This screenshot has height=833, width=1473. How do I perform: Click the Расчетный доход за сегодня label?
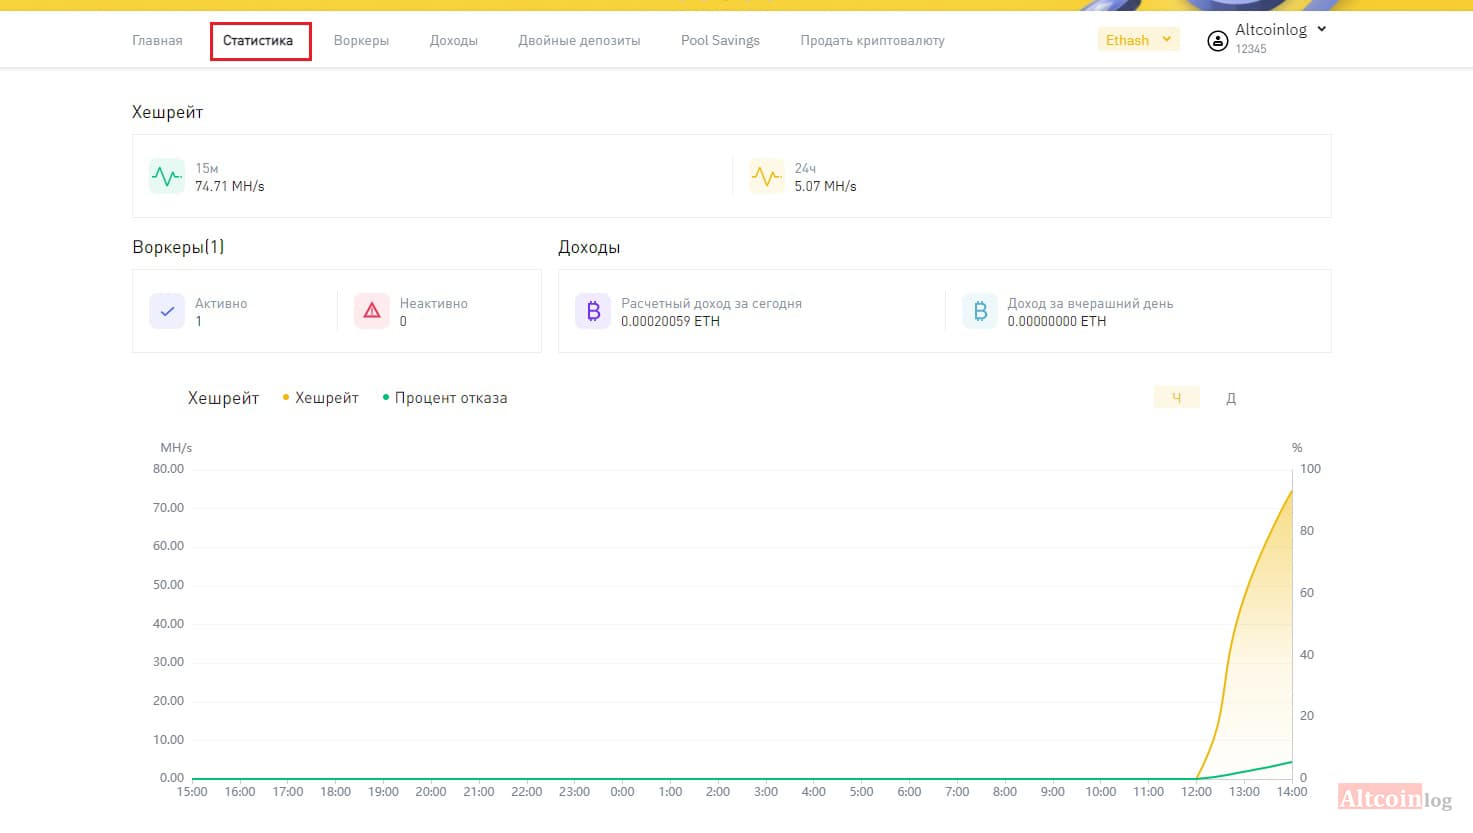point(711,304)
